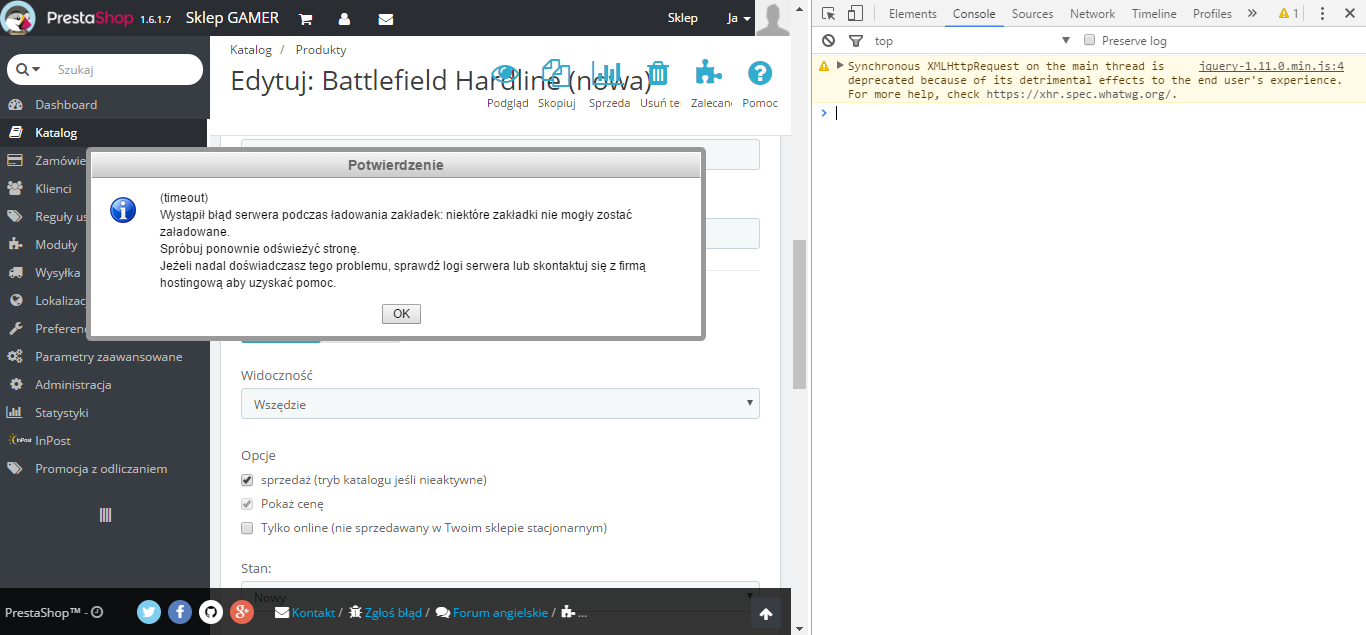The image size is (1366, 635).
Task: Focus the Szukaj search field
Action: [x=125, y=70]
